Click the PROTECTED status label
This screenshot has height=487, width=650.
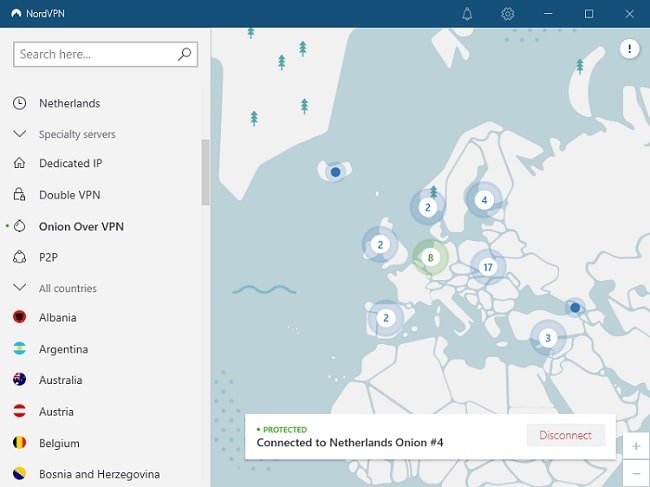pyautogui.click(x=285, y=430)
